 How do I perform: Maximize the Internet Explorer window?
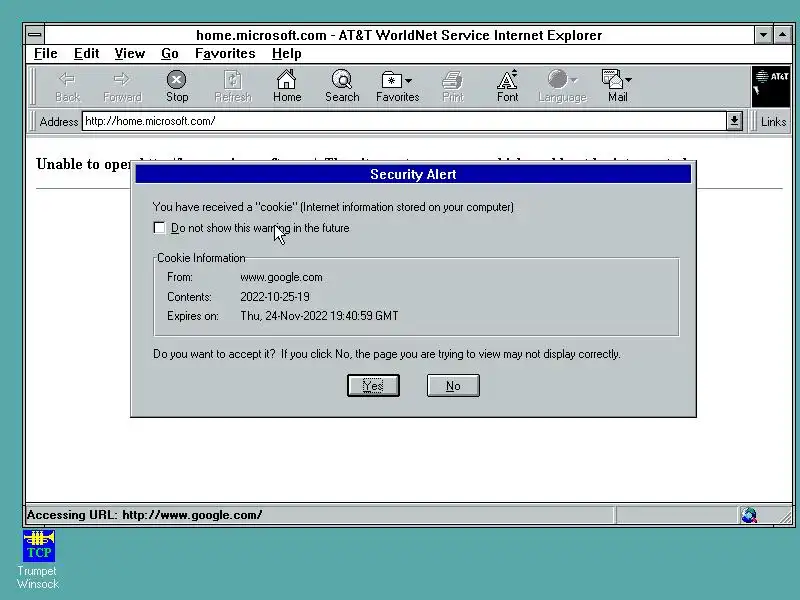(783, 35)
